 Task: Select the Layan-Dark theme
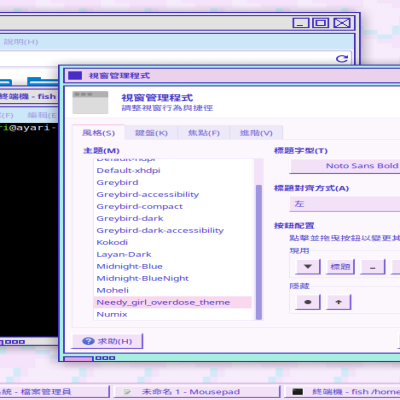tap(173, 254)
